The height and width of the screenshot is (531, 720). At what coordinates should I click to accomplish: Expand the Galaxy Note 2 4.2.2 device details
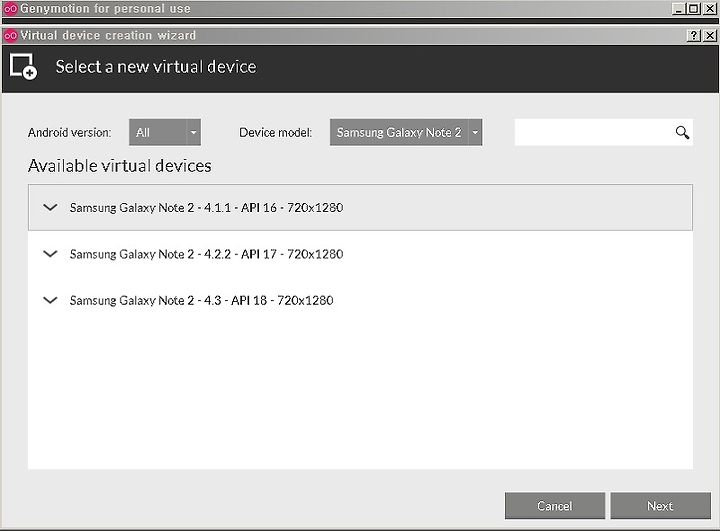point(50,254)
